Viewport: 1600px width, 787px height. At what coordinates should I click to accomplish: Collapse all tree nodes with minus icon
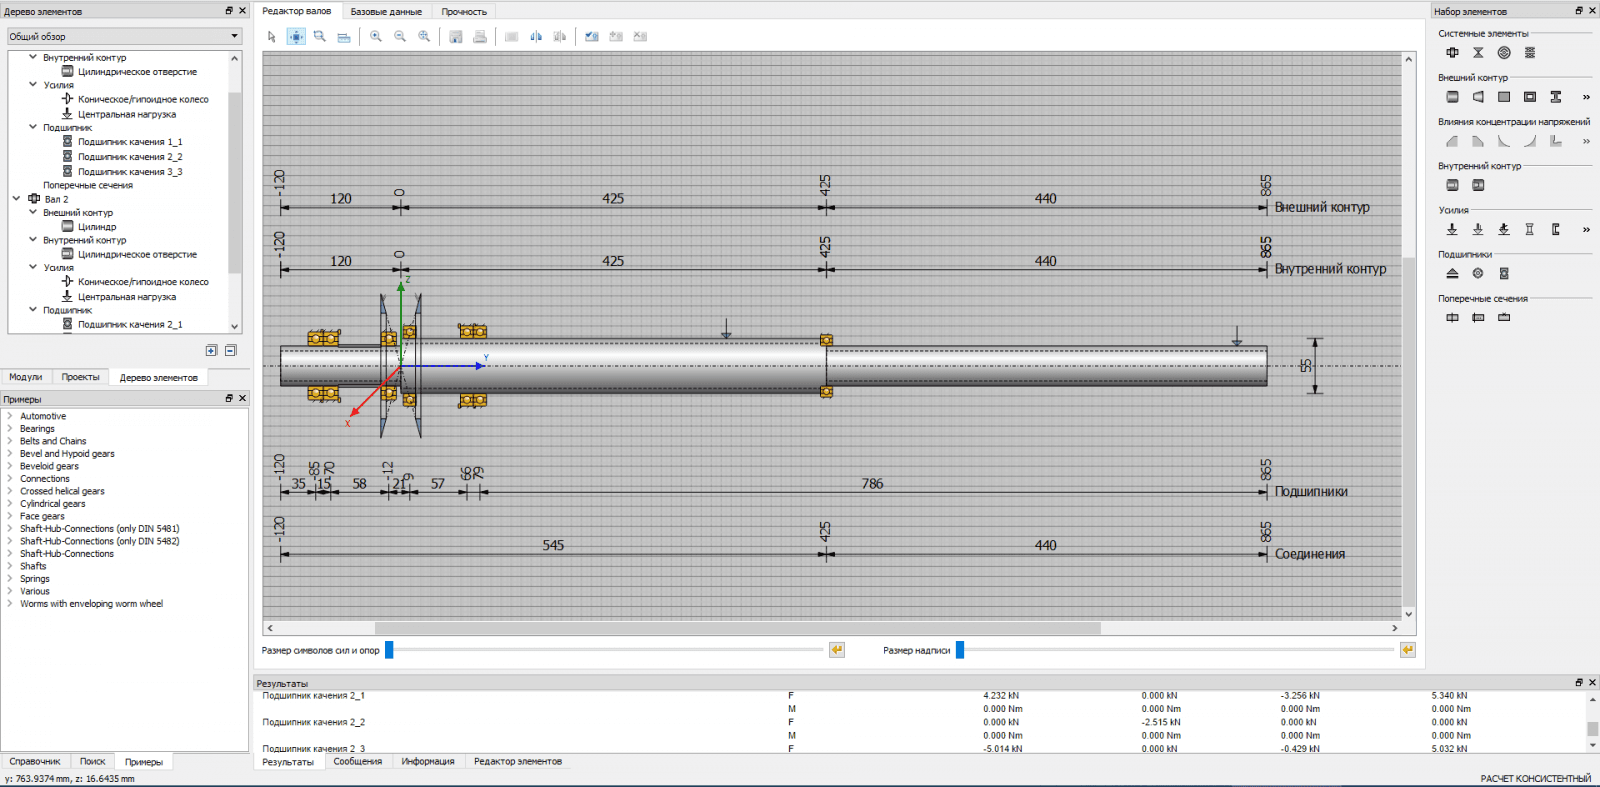(x=230, y=350)
